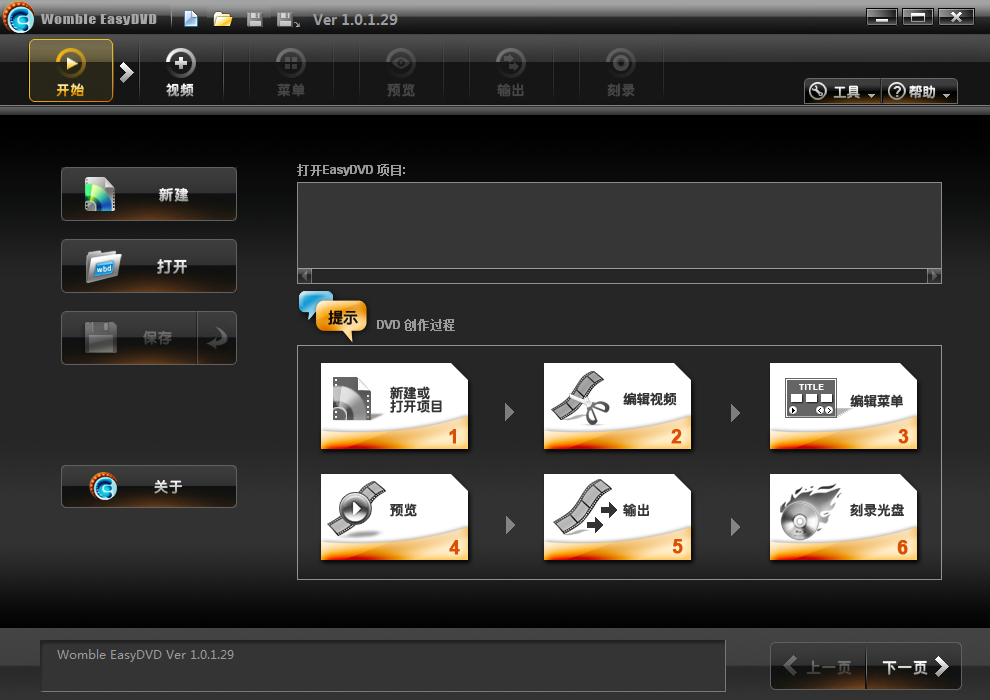Click step 4 card 预览
The image size is (990, 700).
(395, 517)
